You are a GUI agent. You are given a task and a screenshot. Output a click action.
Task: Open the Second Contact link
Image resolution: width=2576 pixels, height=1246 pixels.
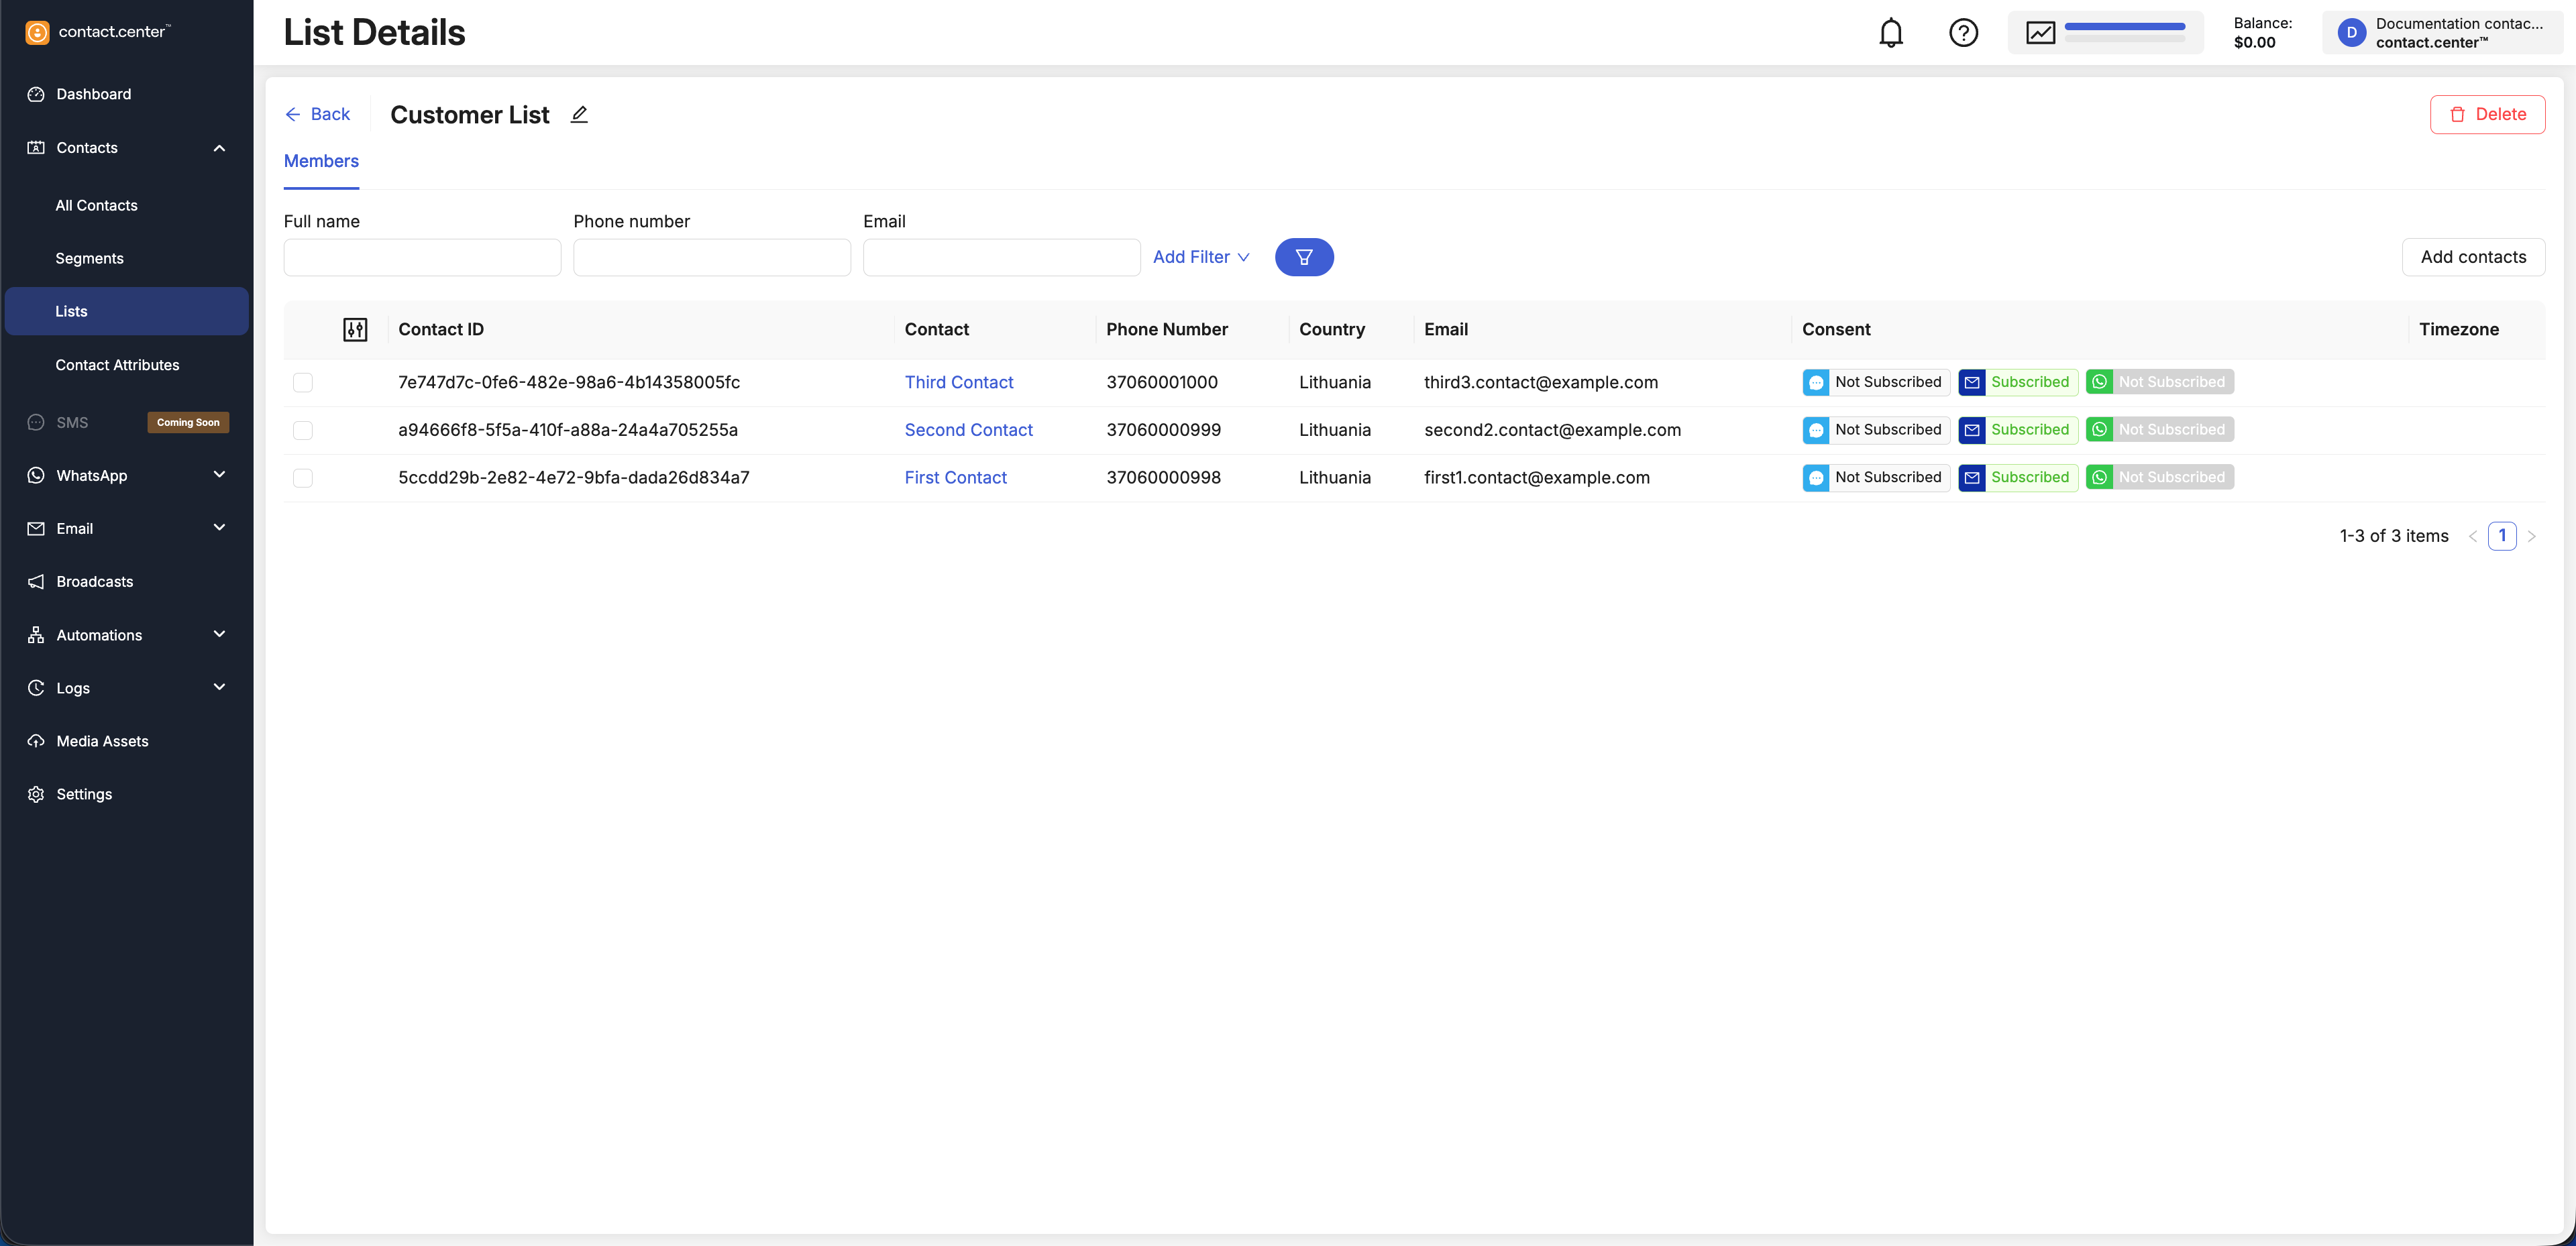[968, 430]
